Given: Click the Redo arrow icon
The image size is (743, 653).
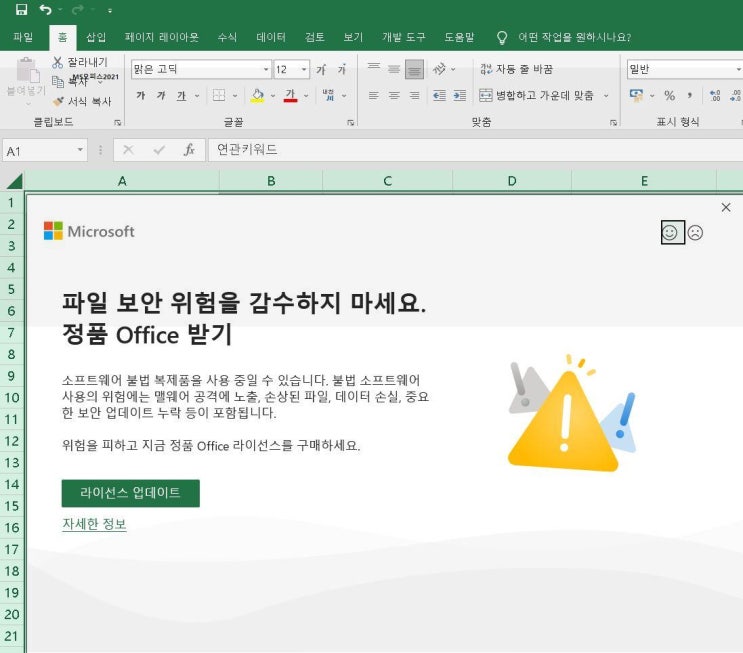Looking at the screenshot, I should [78, 9].
